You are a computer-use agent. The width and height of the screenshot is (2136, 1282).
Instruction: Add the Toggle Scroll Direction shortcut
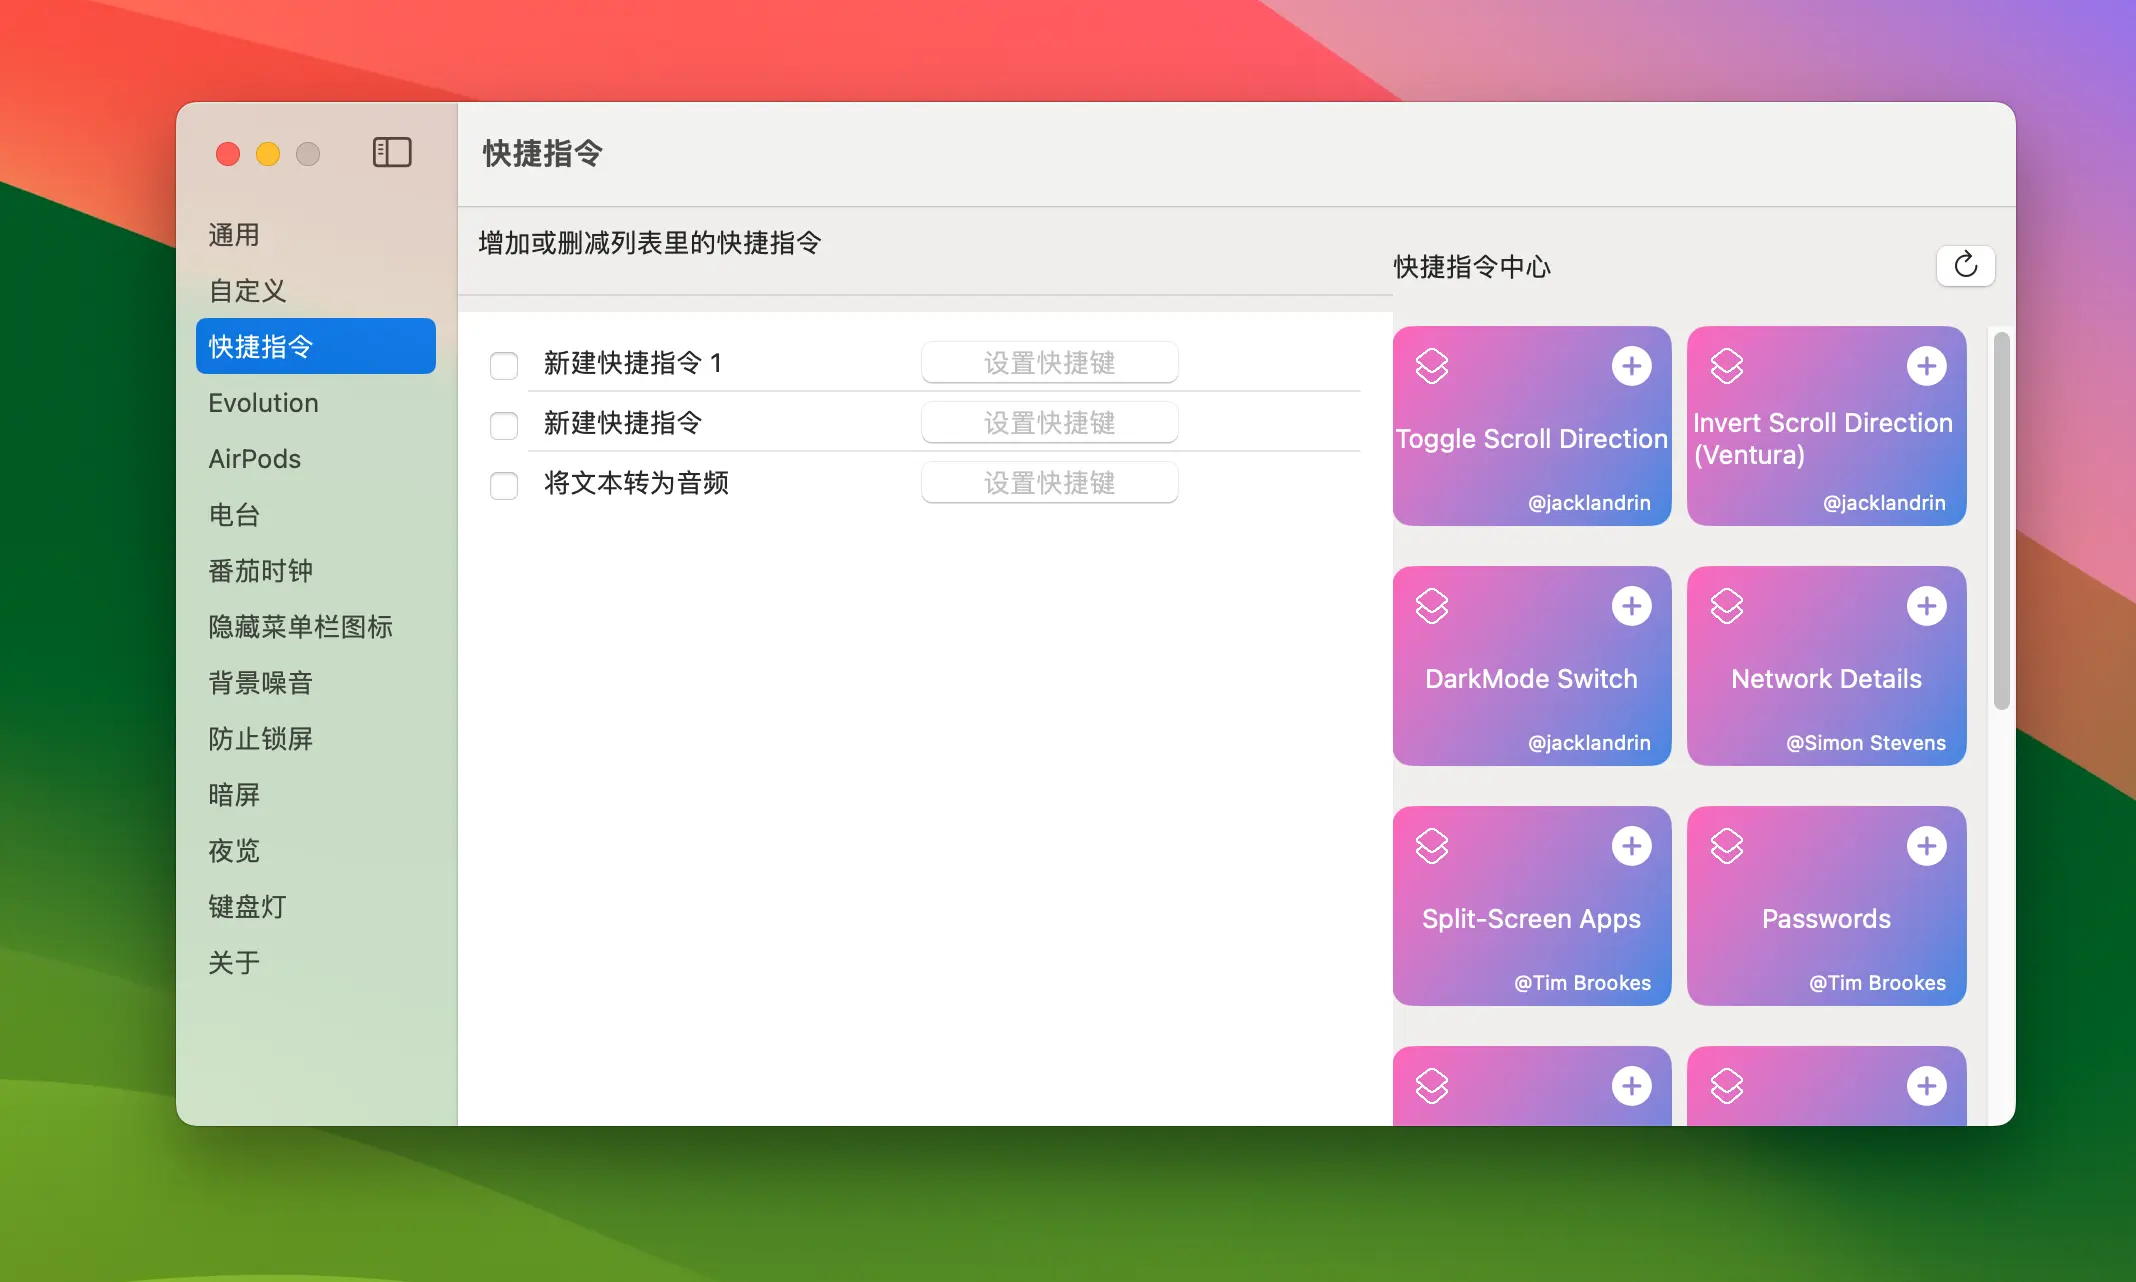pos(1631,366)
